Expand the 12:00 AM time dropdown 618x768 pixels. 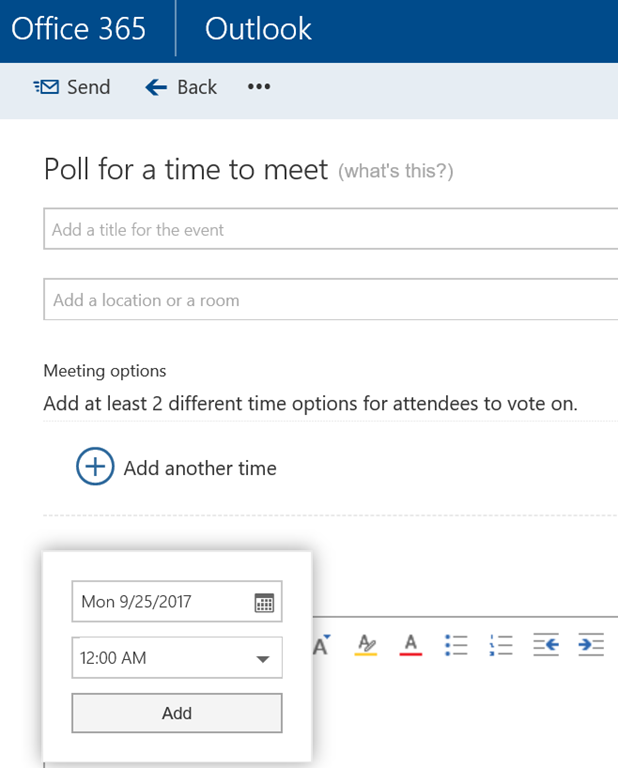pos(263,659)
